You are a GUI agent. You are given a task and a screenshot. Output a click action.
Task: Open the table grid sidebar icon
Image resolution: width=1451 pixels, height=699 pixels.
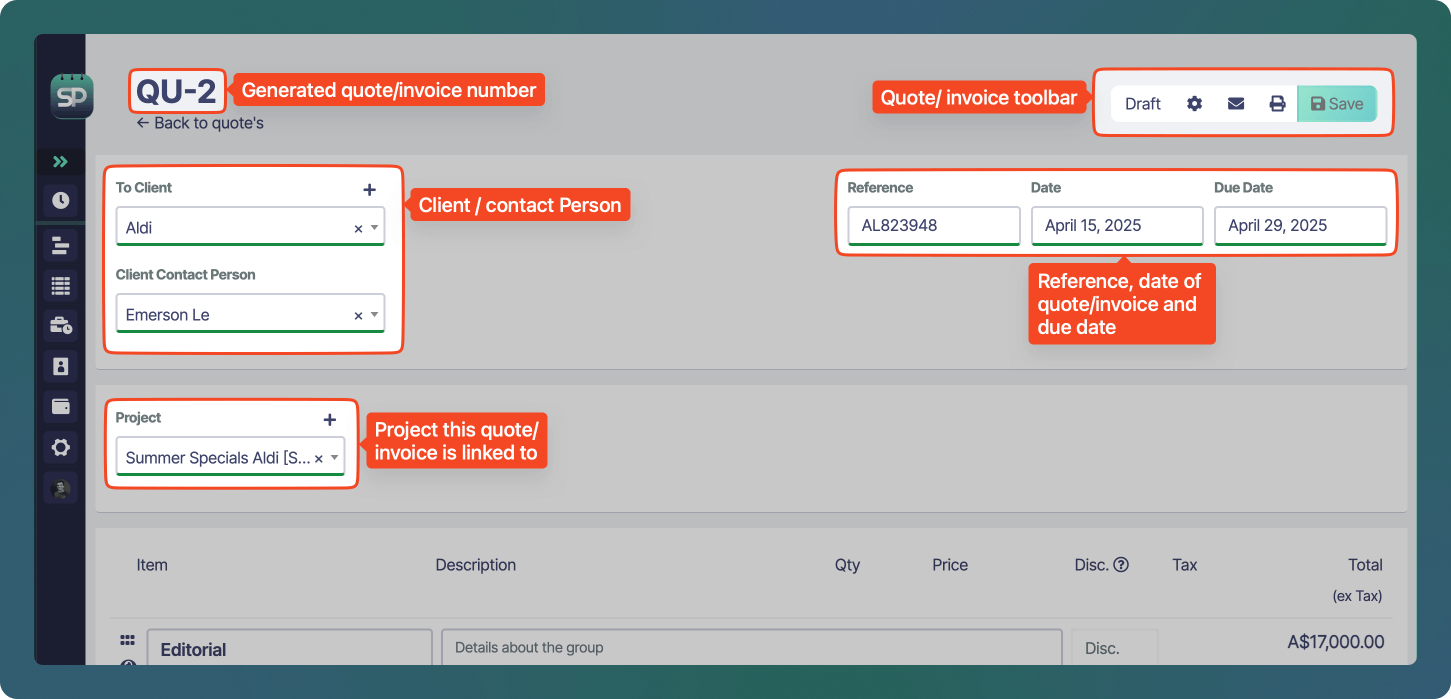tap(61, 286)
